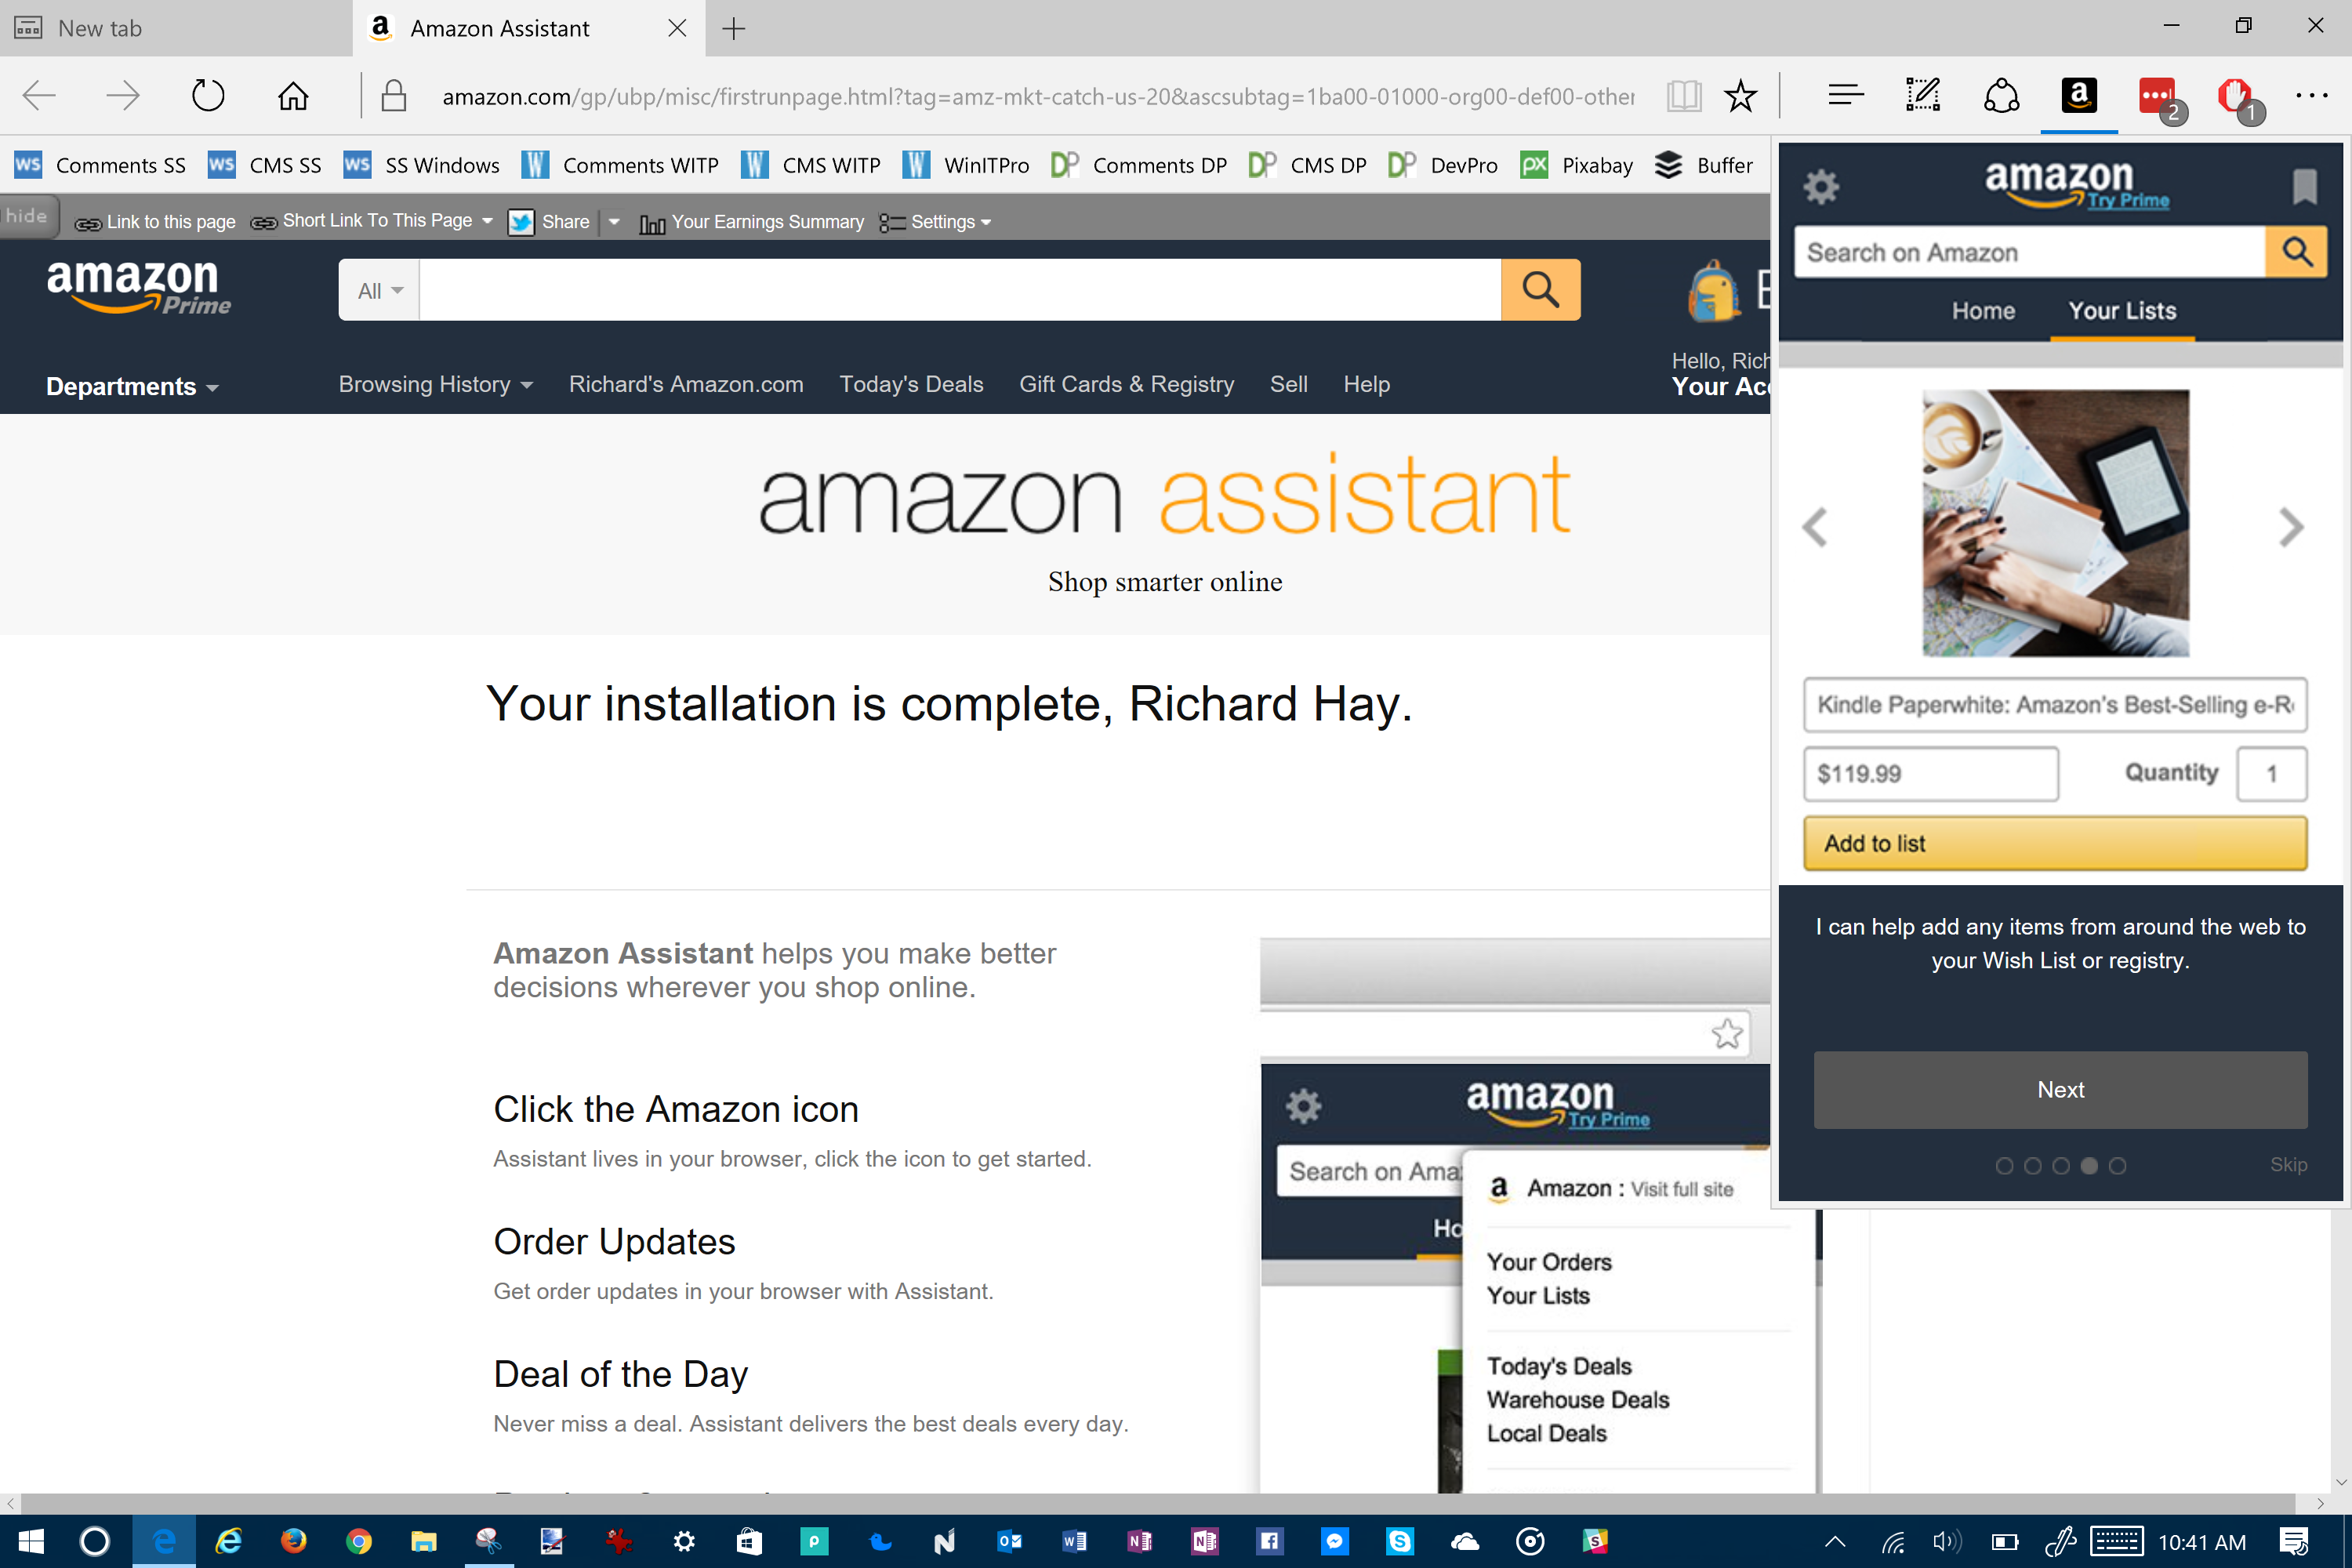This screenshot has height=1568, width=2352.
Task: Click the Skip link
Action: 2288,1165
